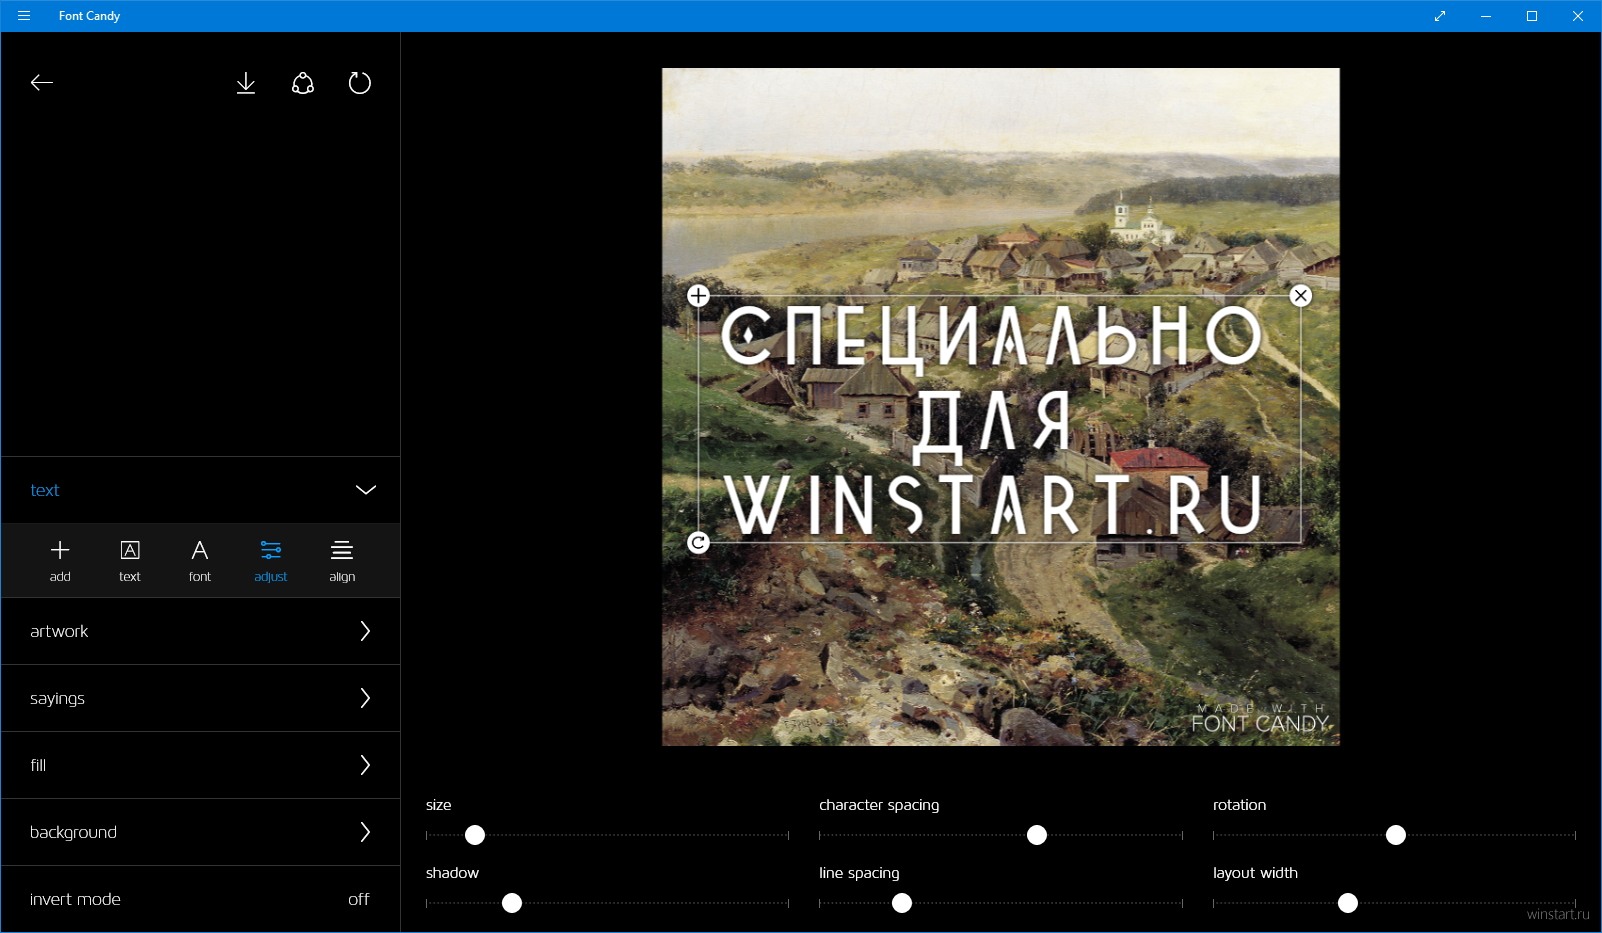Click the plus handle on text box
1602x933 pixels.
click(699, 296)
